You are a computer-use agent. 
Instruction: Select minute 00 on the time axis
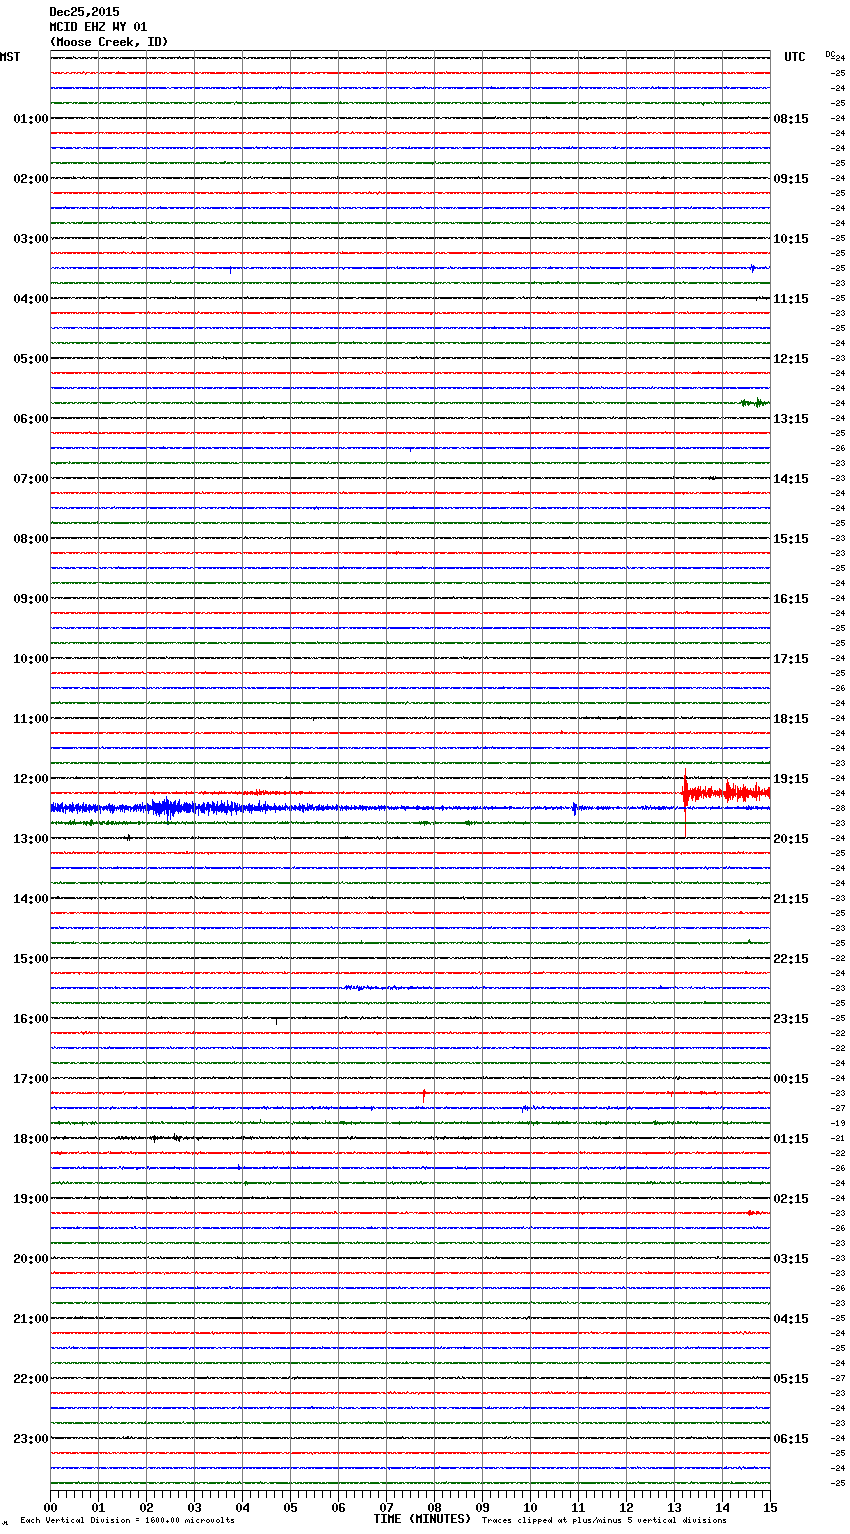pos(50,1507)
